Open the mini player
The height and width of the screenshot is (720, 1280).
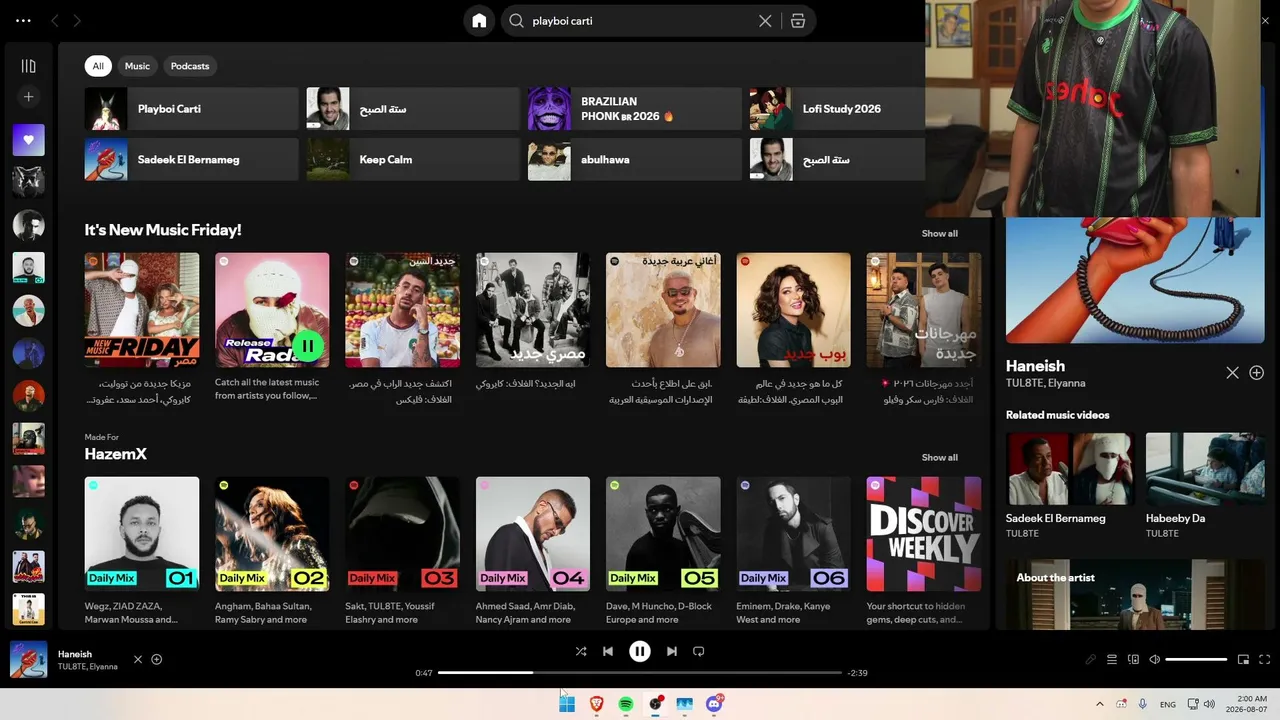click(x=1243, y=660)
